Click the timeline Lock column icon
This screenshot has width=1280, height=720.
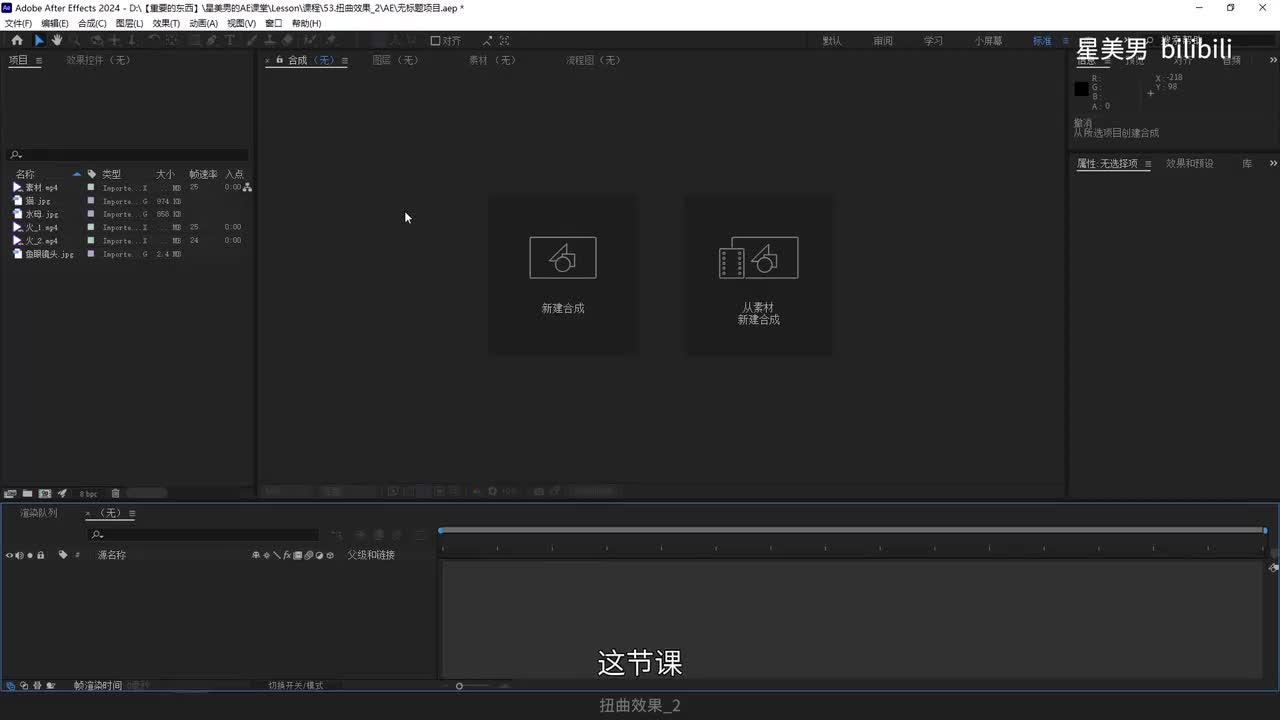coord(40,555)
